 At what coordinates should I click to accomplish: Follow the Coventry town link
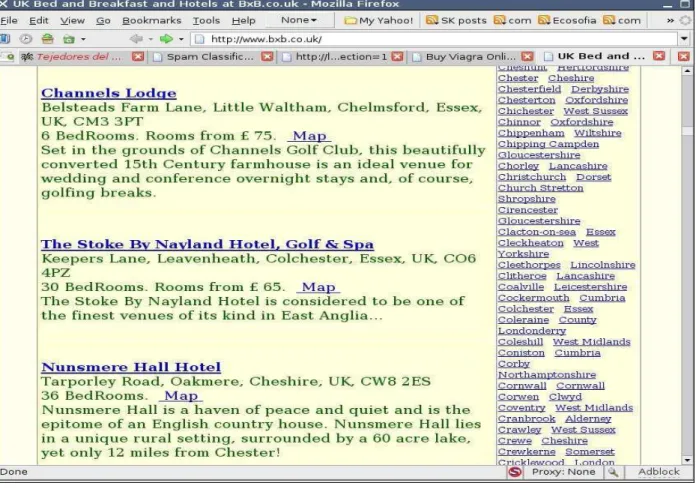(x=521, y=408)
